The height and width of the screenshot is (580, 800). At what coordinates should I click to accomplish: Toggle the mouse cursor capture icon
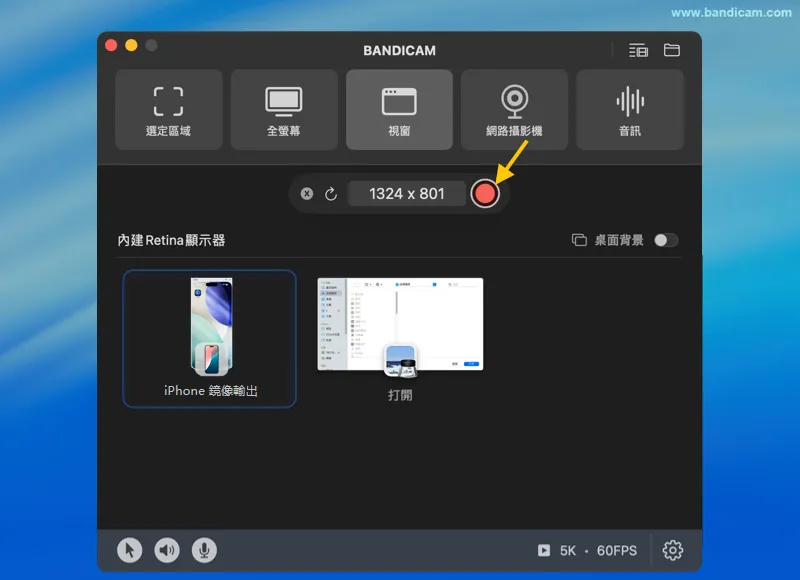coord(130,550)
